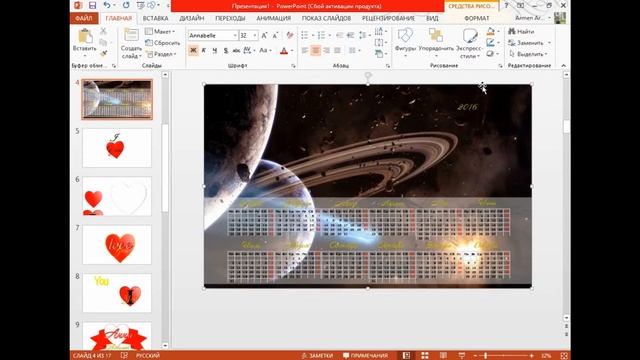The width and height of the screenshot is (640, 360).
Task: Expand the Раздел section dropdown
Action: pyautogui.click(x=161, y=54)
